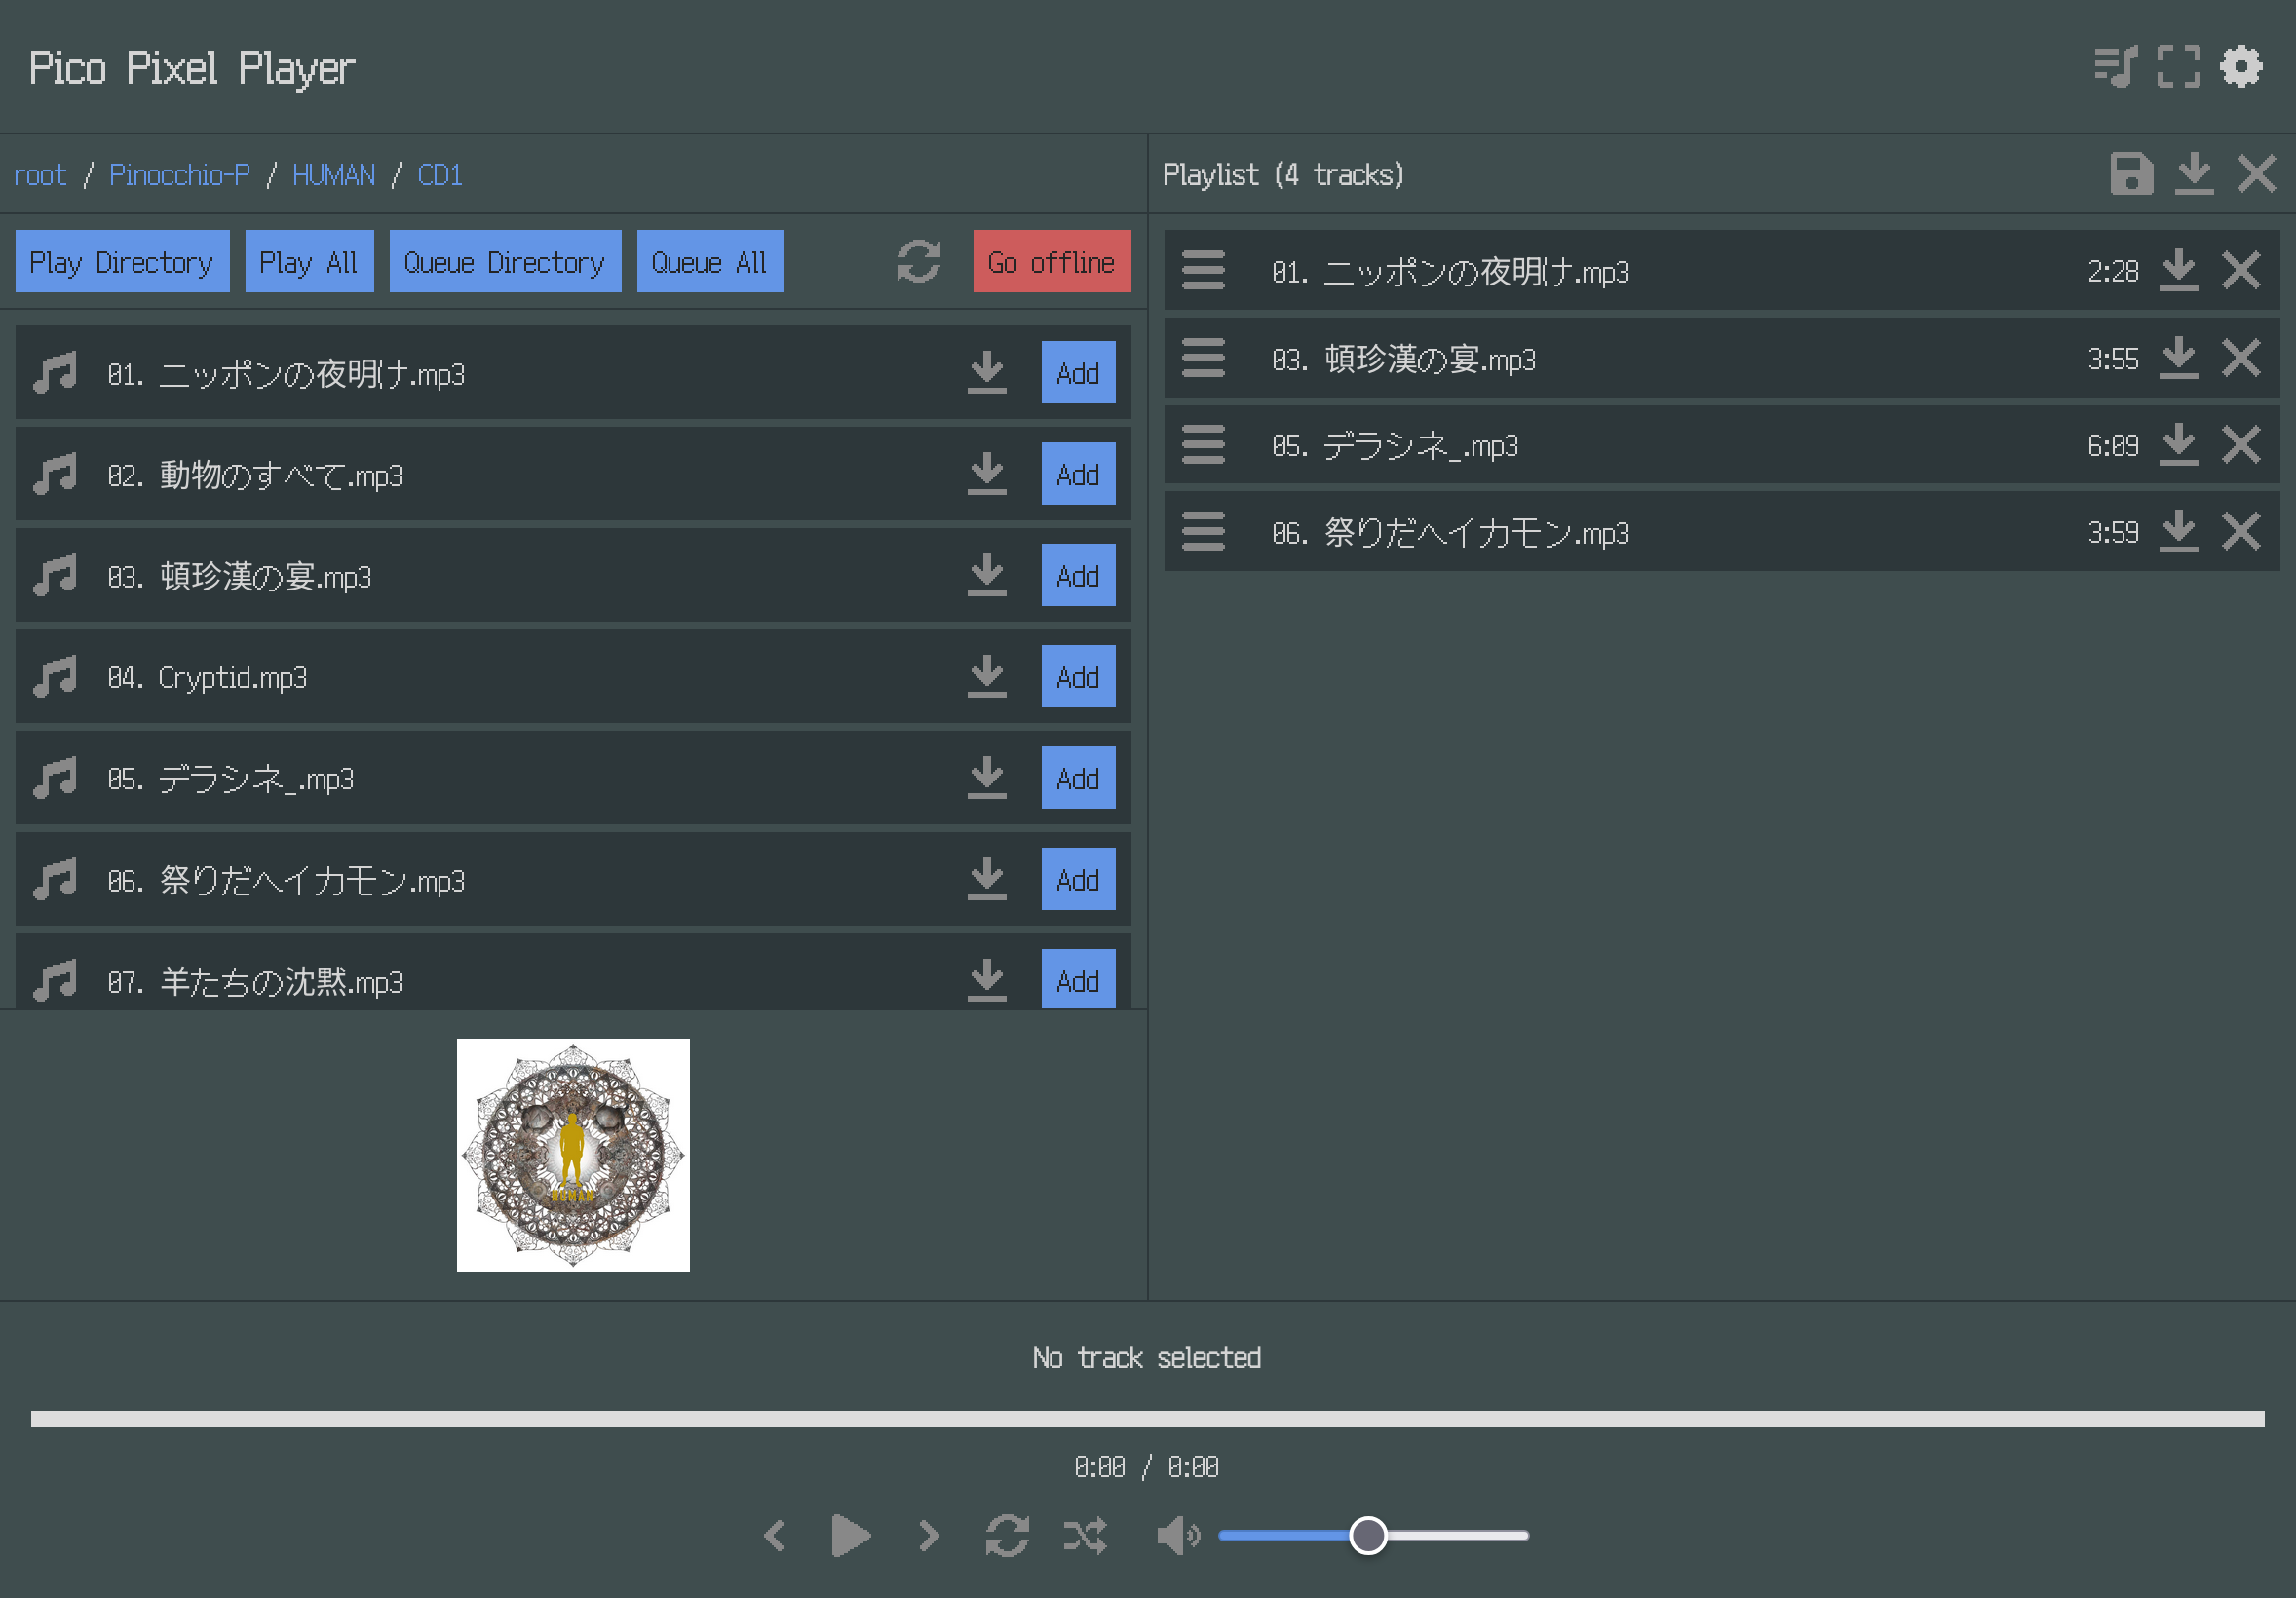Add 04. Cryptid.mp3 to playlist
2296x1598 pixels.
[1078, 677]
